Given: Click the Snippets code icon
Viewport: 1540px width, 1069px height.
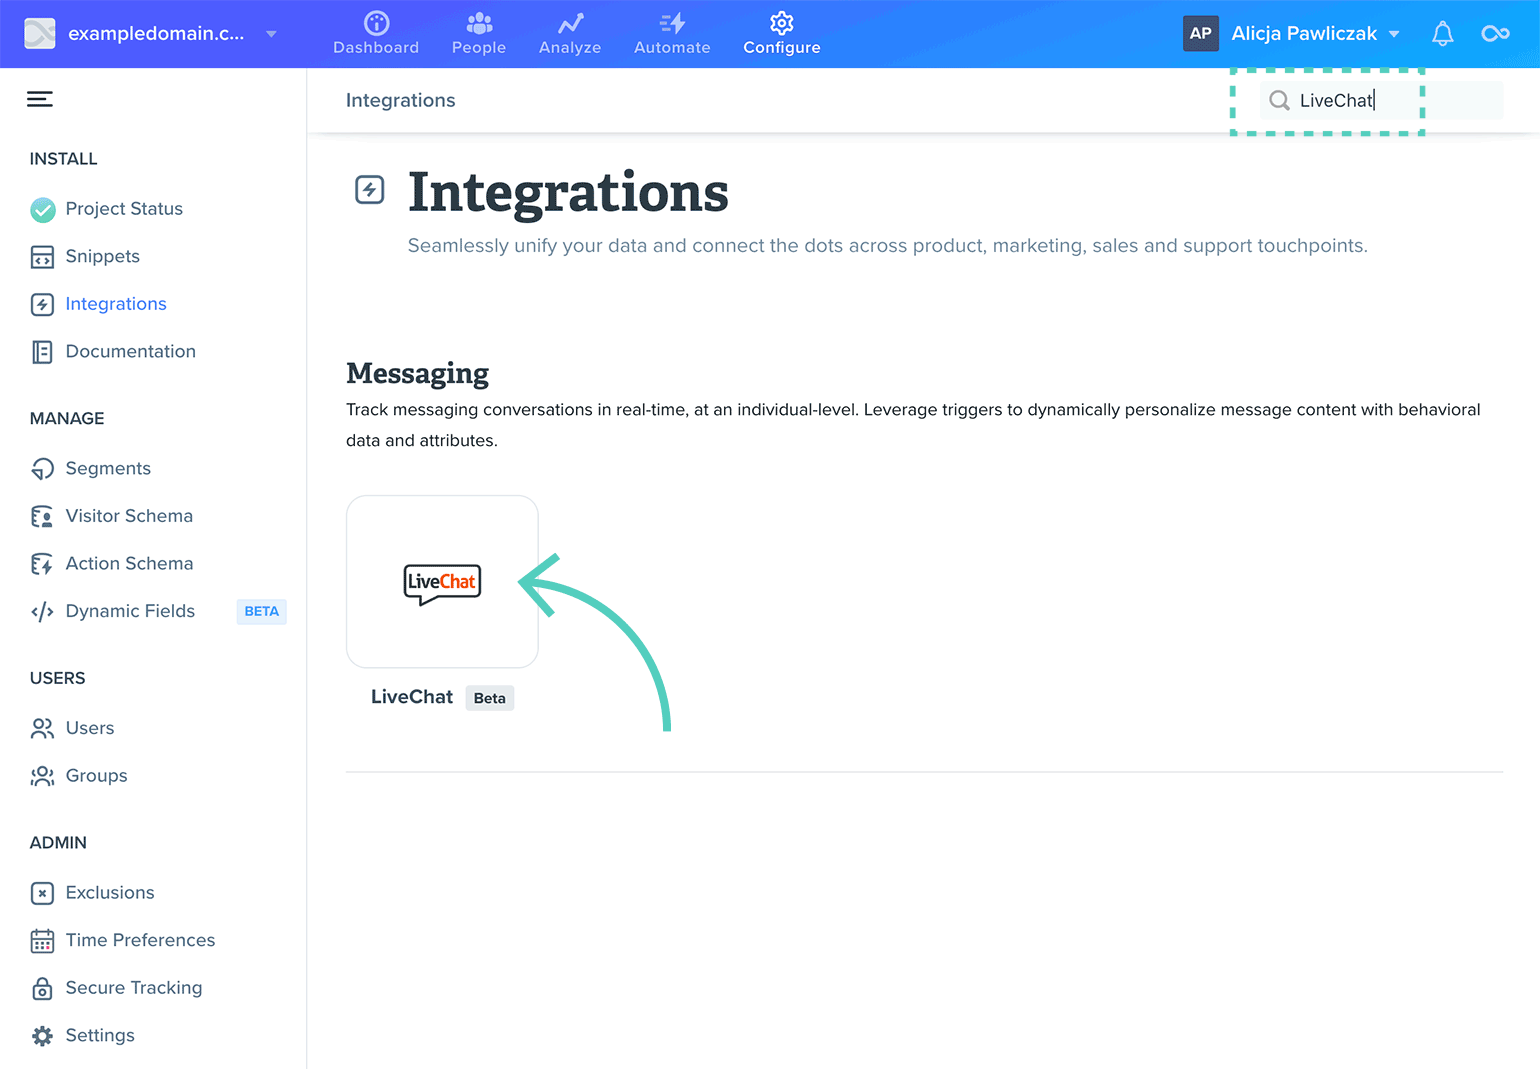Looking at the screenshot, I should click(x=42, y=257).
